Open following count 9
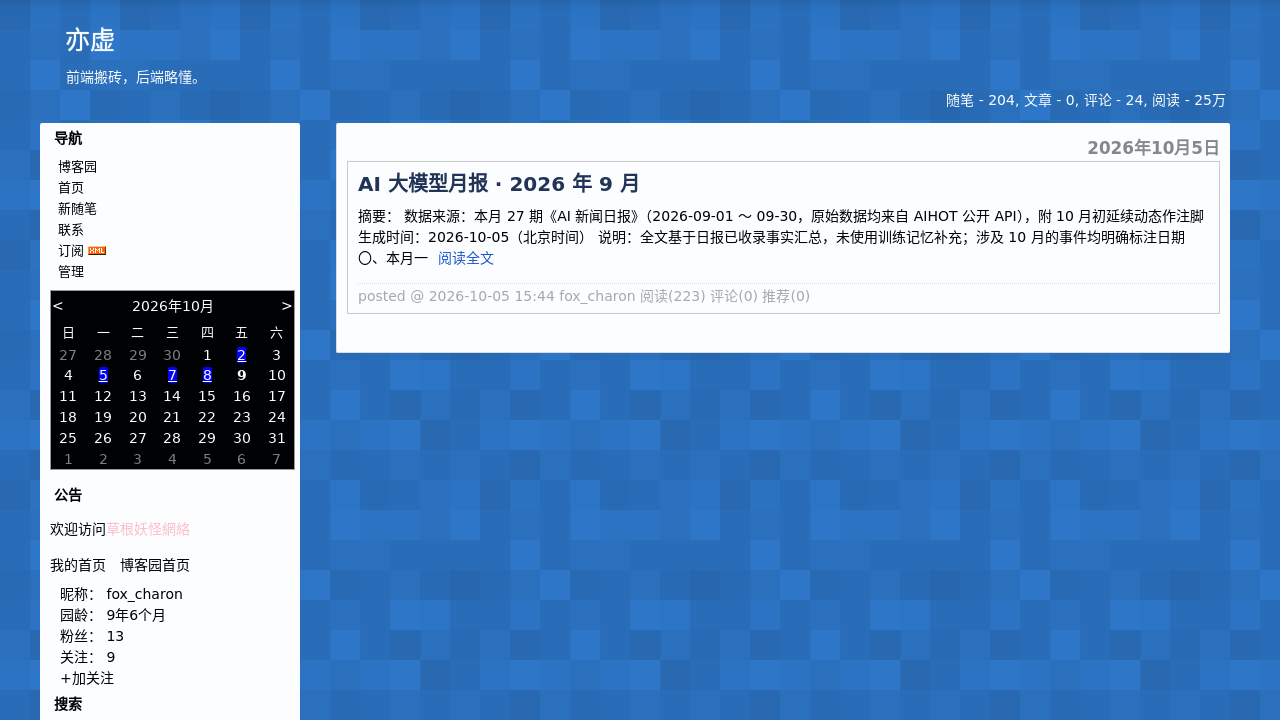Screen dimensions: 1280x720 pyautogui.click(x=111, y=657)
